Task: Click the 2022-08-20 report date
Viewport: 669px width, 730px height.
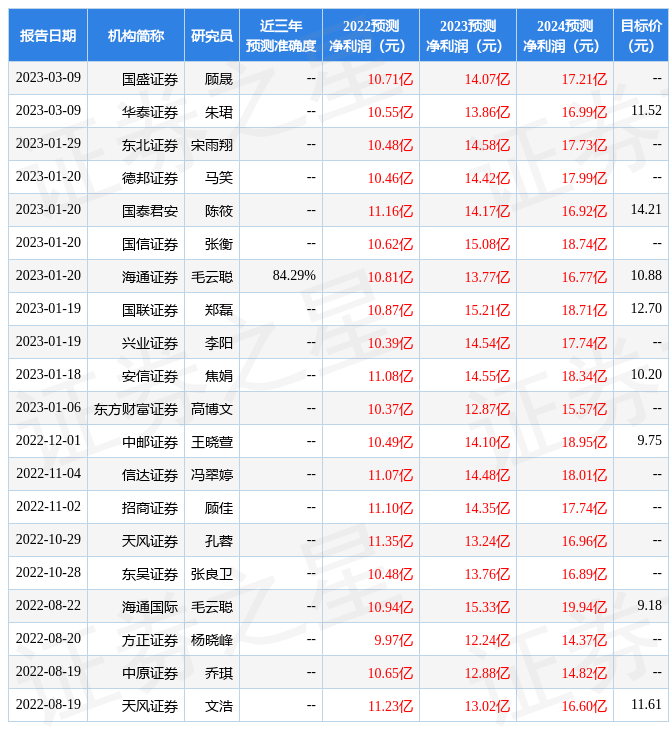Action: [48, 639]
